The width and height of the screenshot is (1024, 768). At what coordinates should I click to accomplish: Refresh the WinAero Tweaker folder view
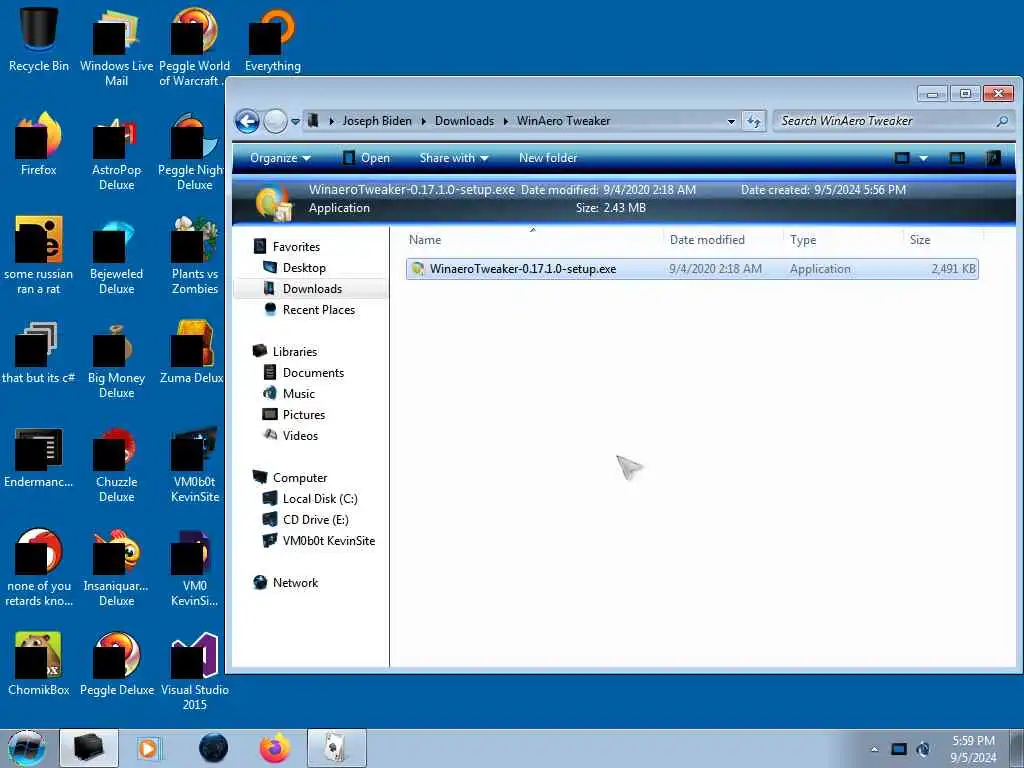coord(754,121)
